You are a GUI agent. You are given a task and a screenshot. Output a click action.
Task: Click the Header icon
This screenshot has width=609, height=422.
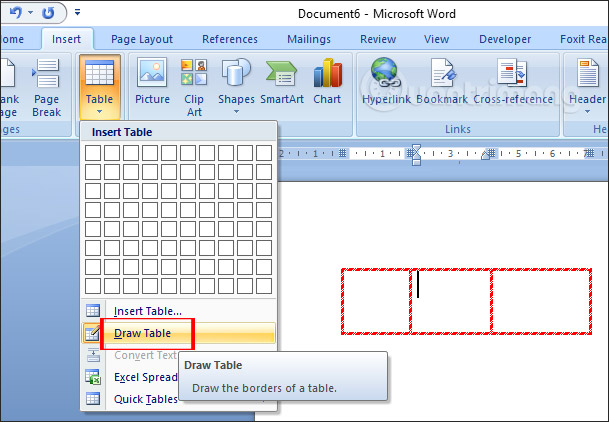[x=588, y=73]
